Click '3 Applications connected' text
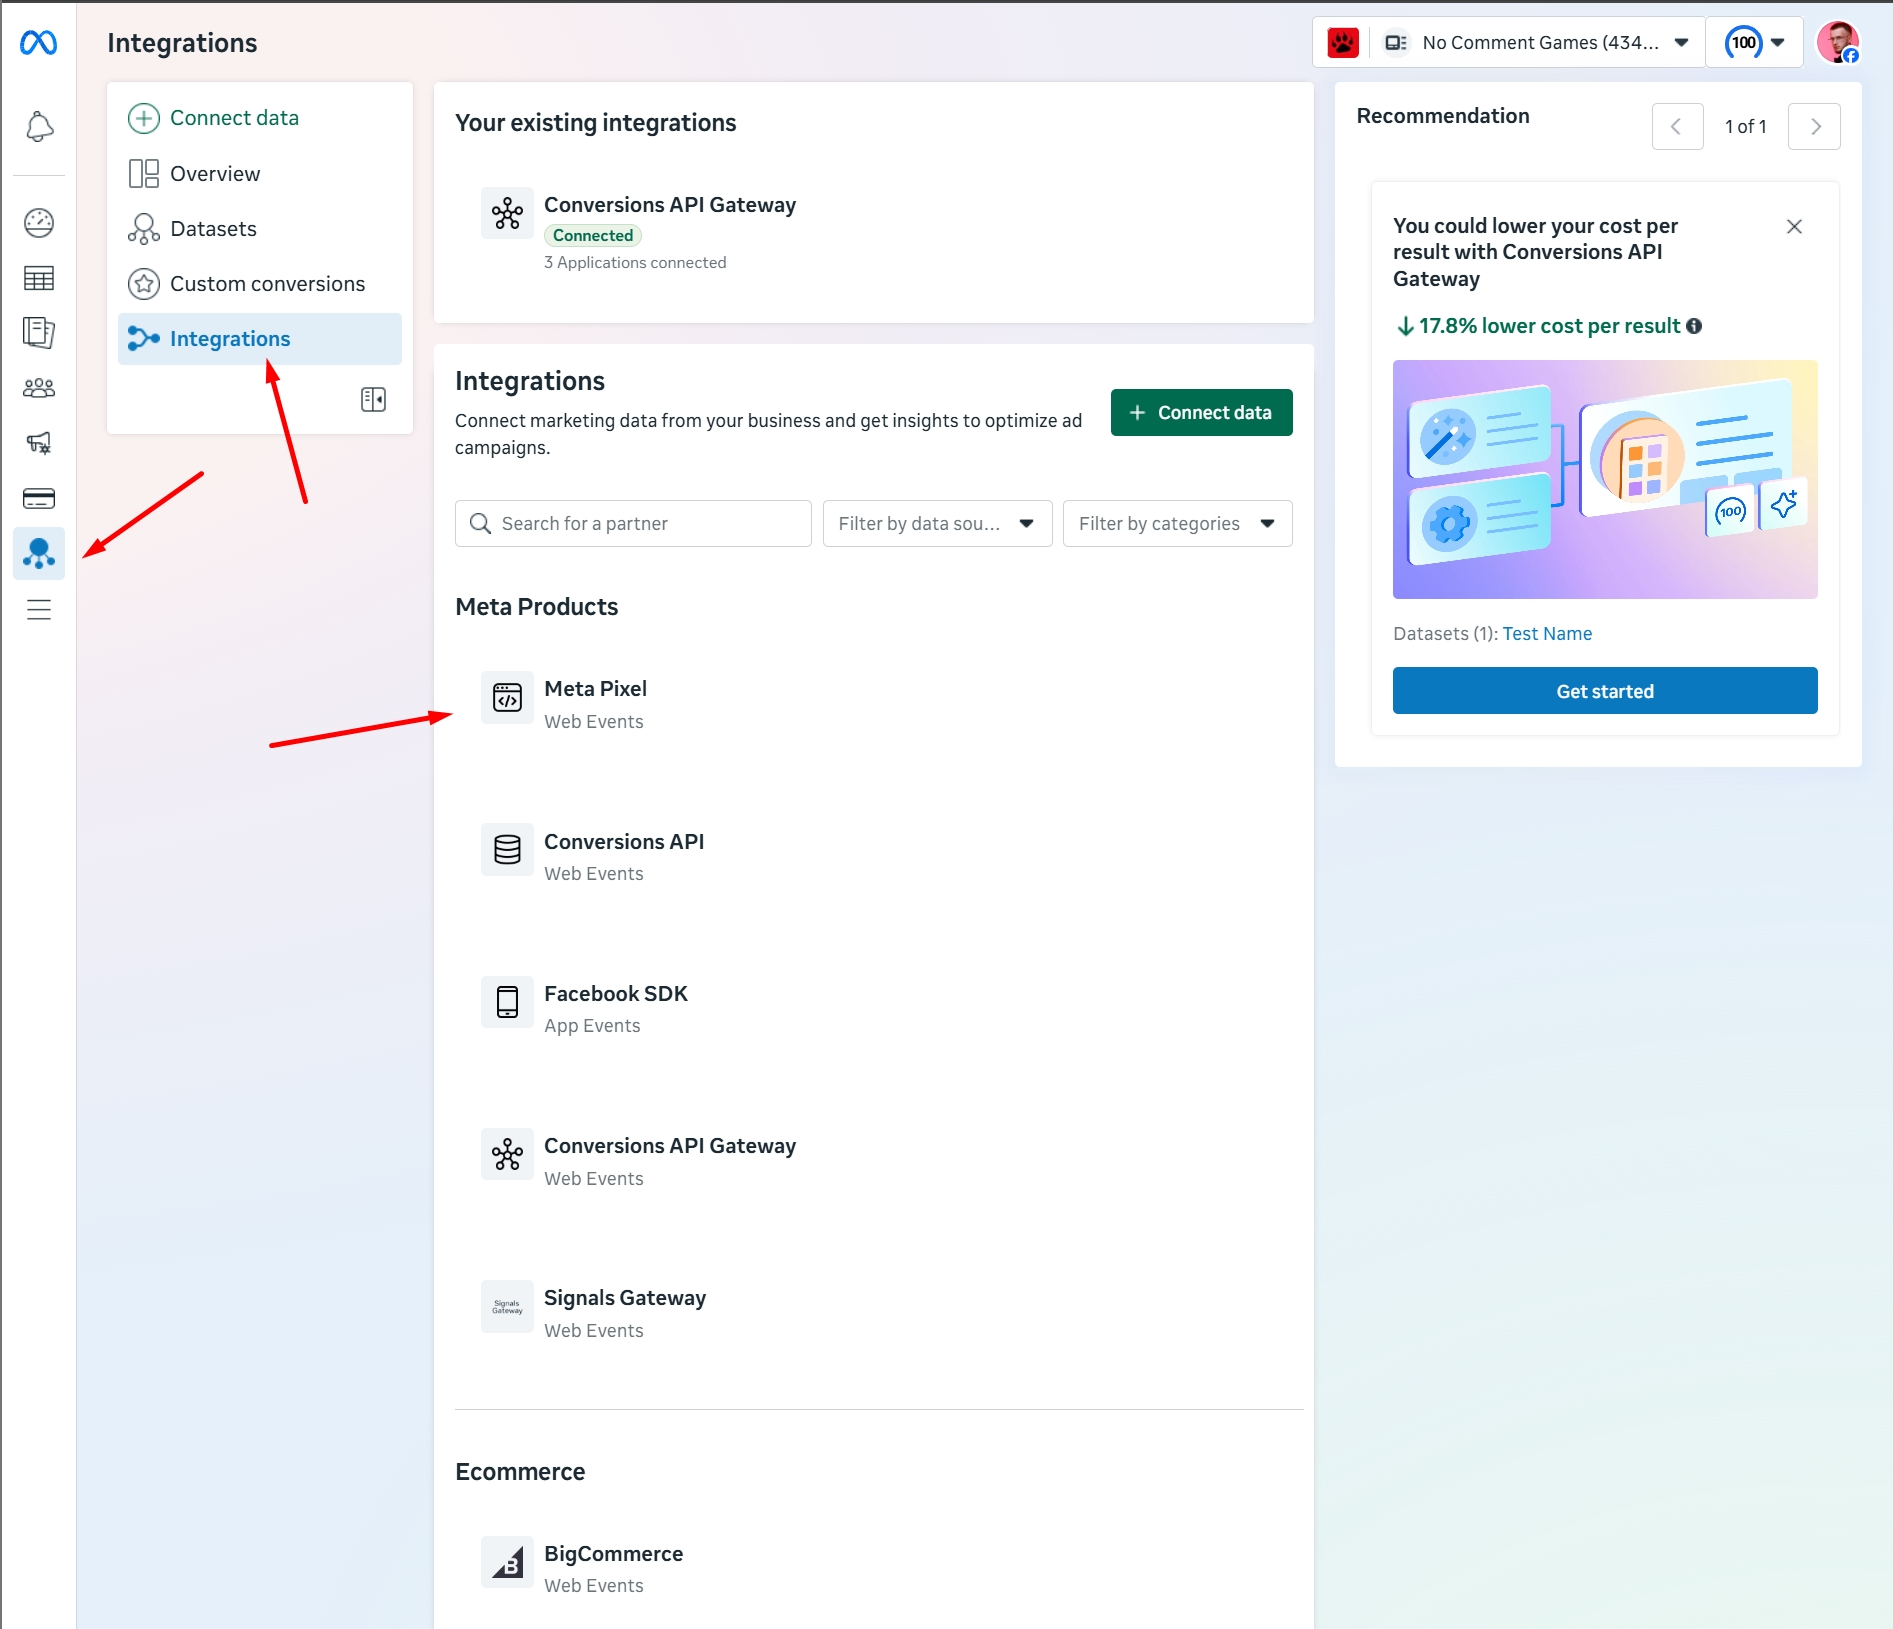The image size is (1893, 1629). 635,262
